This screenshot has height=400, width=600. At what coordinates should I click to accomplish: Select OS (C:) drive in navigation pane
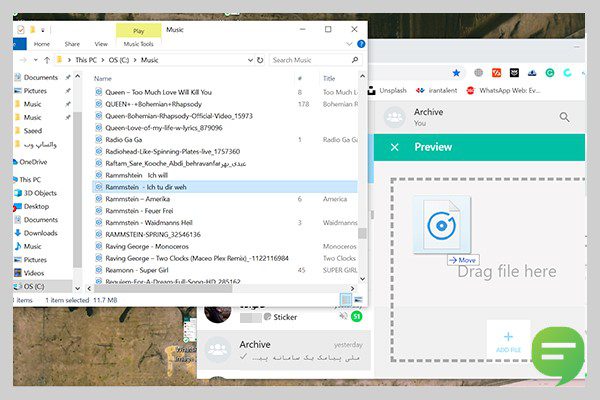34,286
